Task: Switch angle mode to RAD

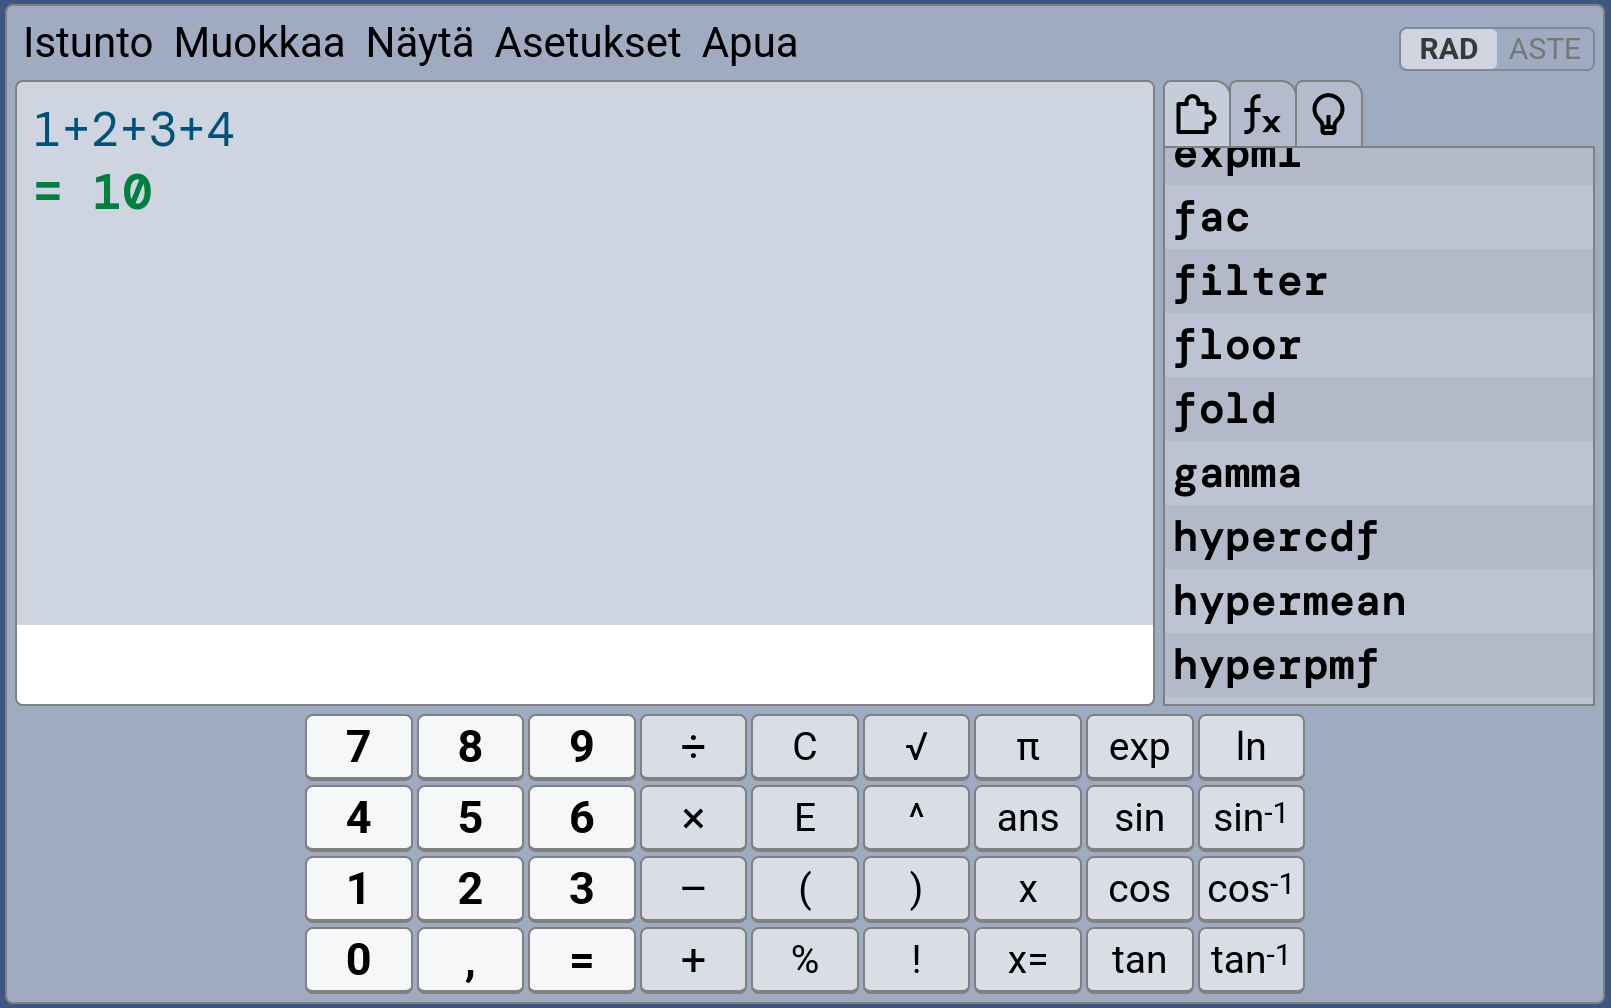Action: pyautogui.click(x=1448, y=49)
